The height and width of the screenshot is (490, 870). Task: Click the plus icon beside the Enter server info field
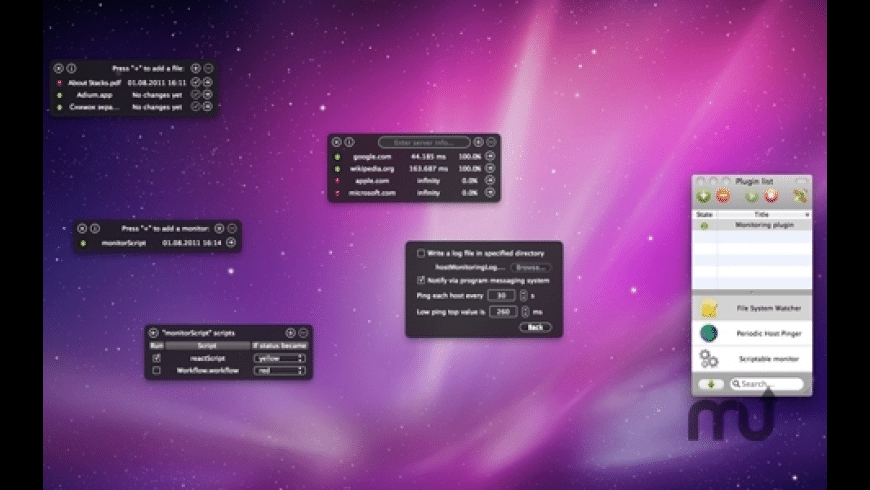pos(478,142)
